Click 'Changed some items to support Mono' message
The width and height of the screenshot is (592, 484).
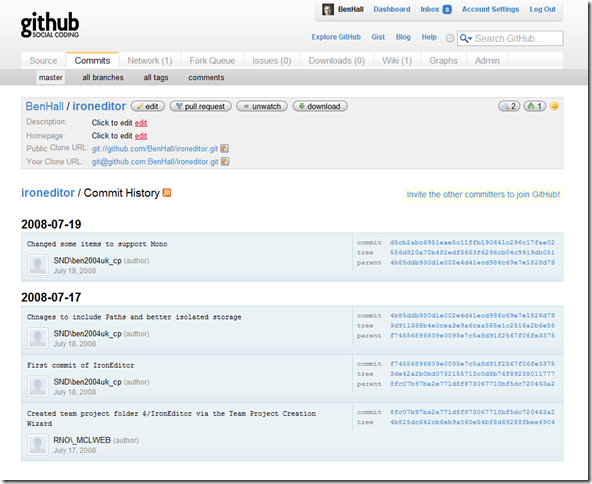(x=97, y=244)
